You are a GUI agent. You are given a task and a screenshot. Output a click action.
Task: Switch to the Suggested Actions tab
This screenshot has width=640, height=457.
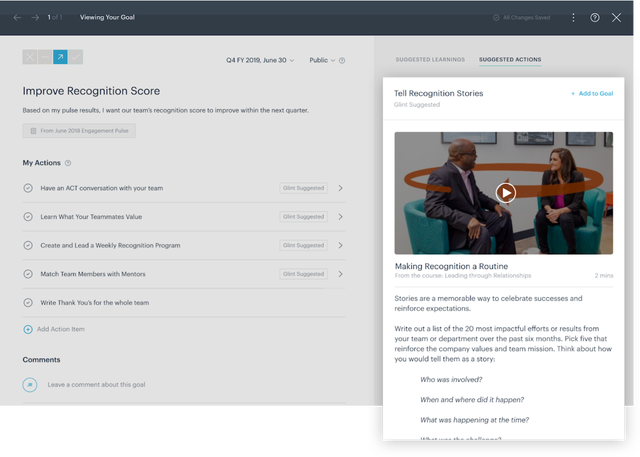tap(510, 60)
